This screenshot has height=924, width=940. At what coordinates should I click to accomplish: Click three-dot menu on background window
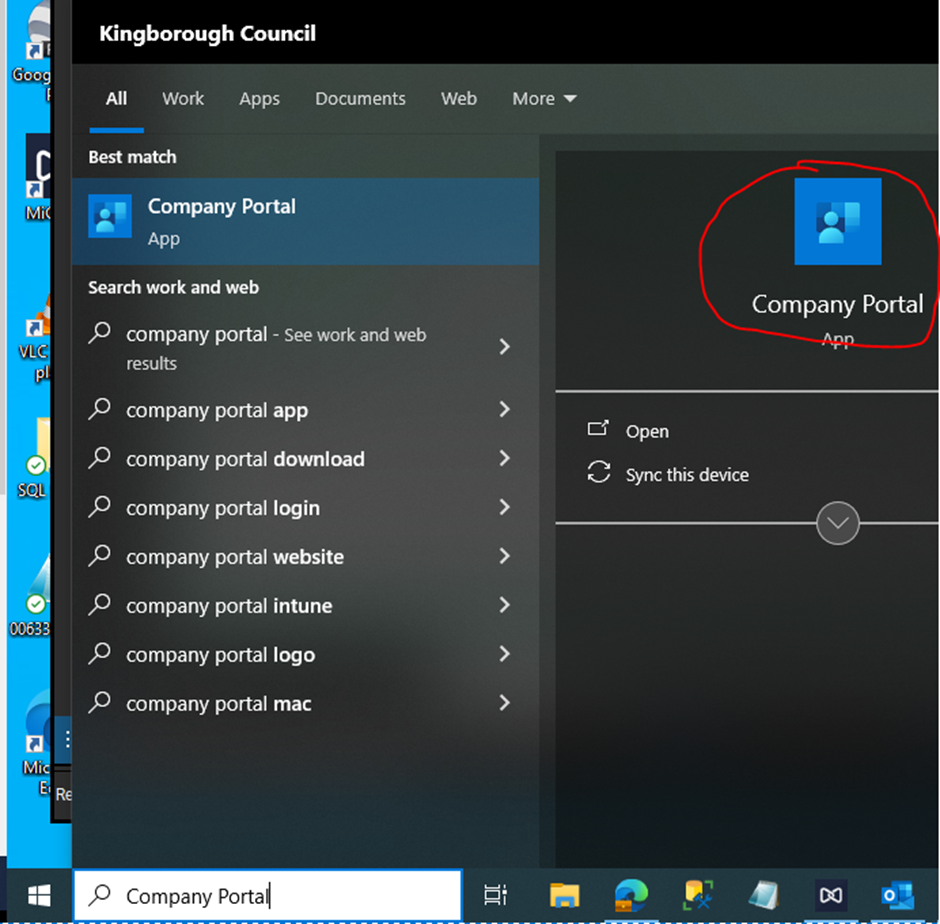pos(67,739)
